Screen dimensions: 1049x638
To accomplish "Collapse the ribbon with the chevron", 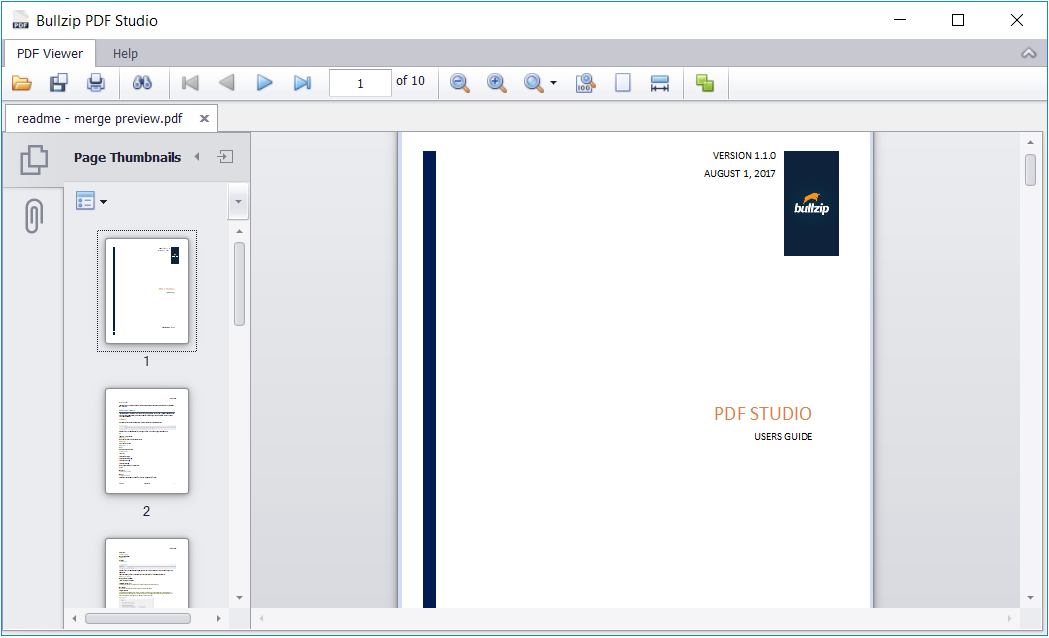I will [x=1028, y=54].
